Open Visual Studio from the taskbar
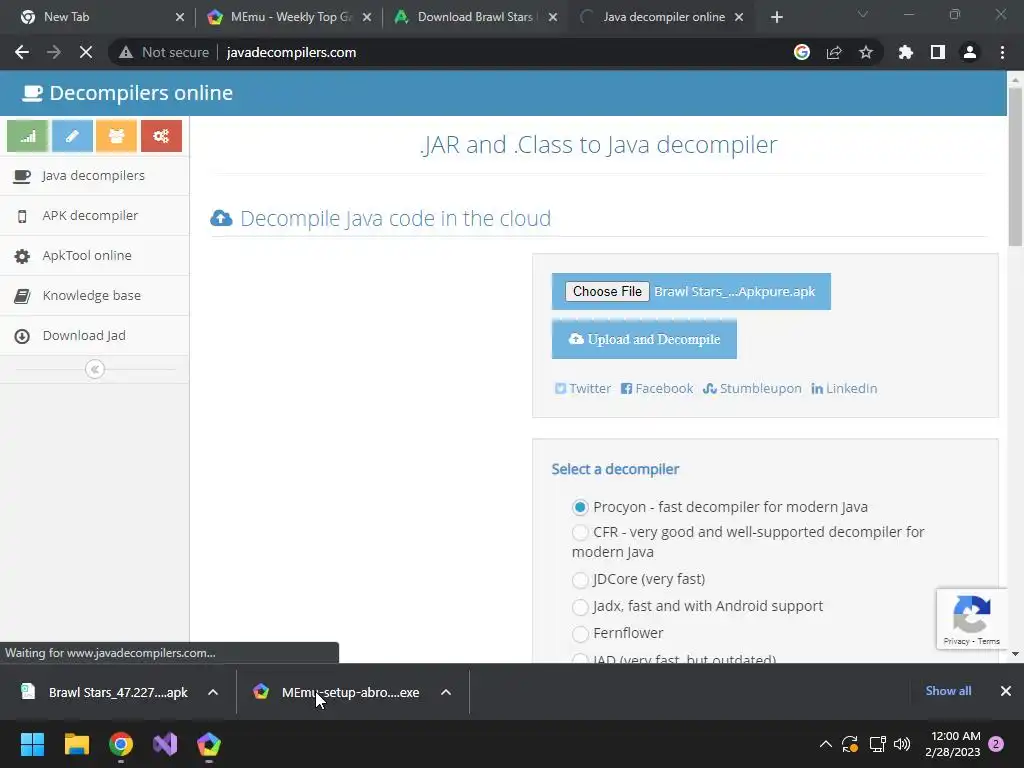The height and width of the screenshot is (768, 1024). (x=165, y=744)
